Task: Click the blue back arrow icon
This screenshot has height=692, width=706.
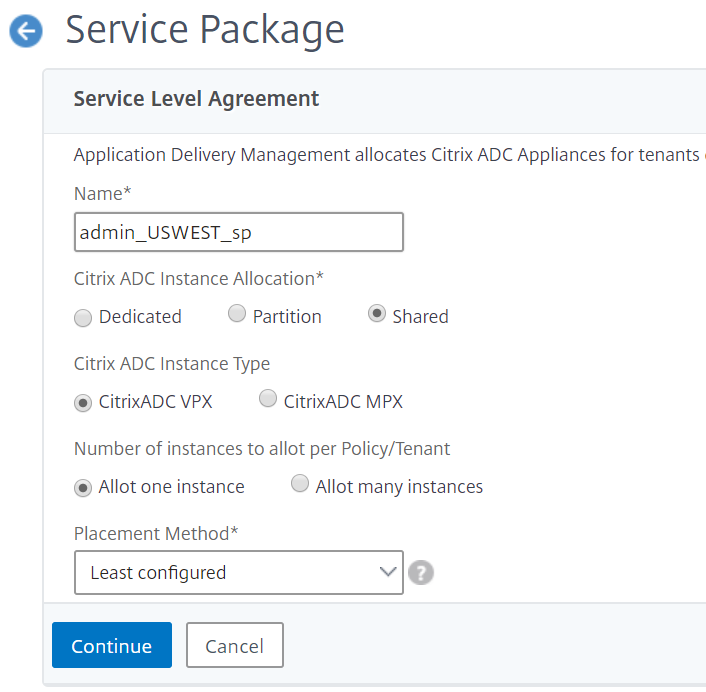Action: 26,31
